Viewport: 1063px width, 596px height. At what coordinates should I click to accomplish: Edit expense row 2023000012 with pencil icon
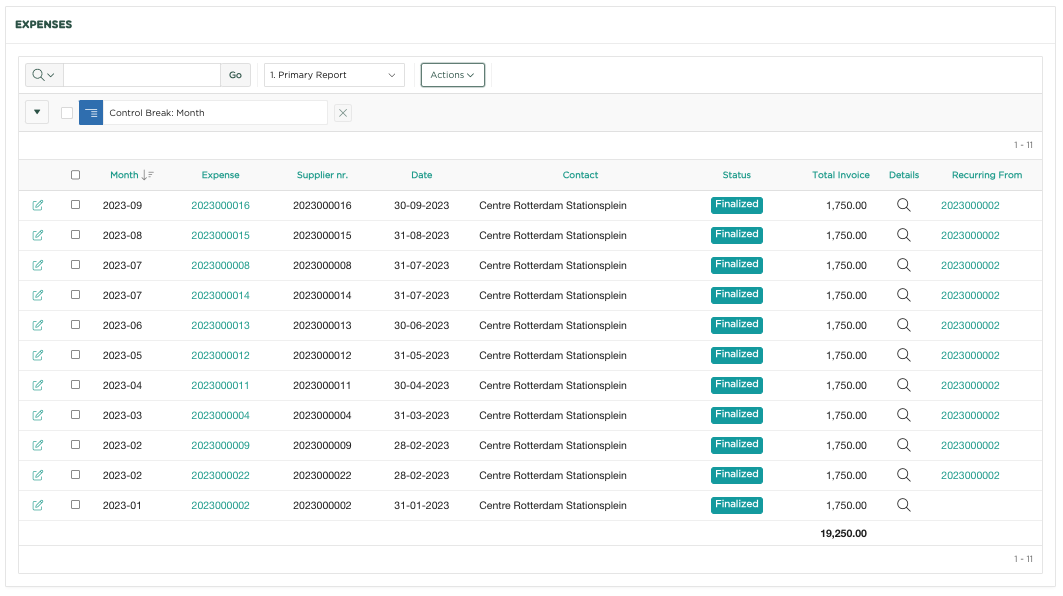38,355
